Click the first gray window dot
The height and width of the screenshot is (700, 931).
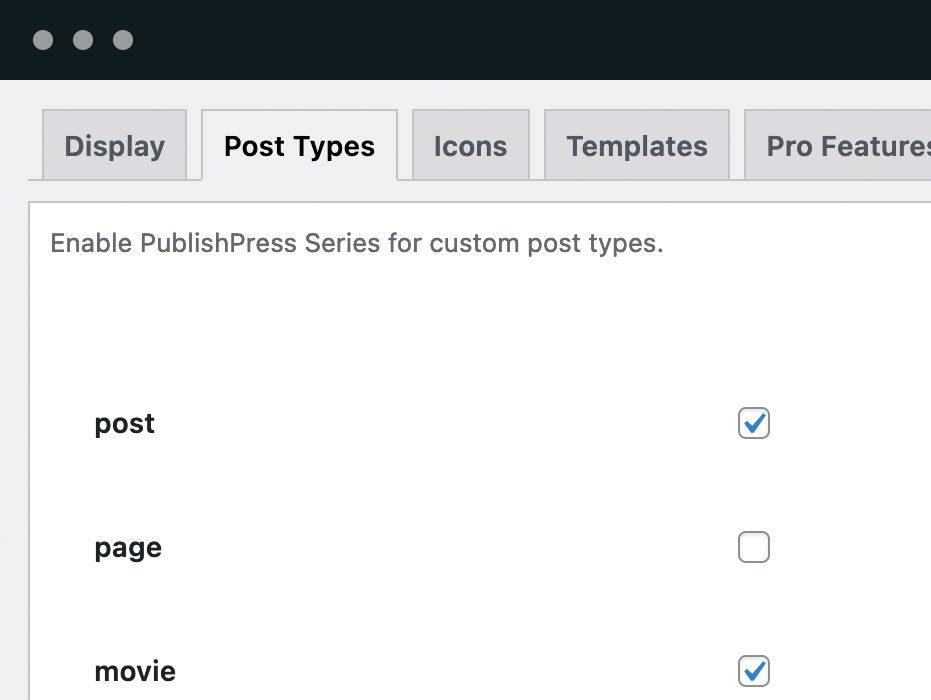click(x=43, y=40)
